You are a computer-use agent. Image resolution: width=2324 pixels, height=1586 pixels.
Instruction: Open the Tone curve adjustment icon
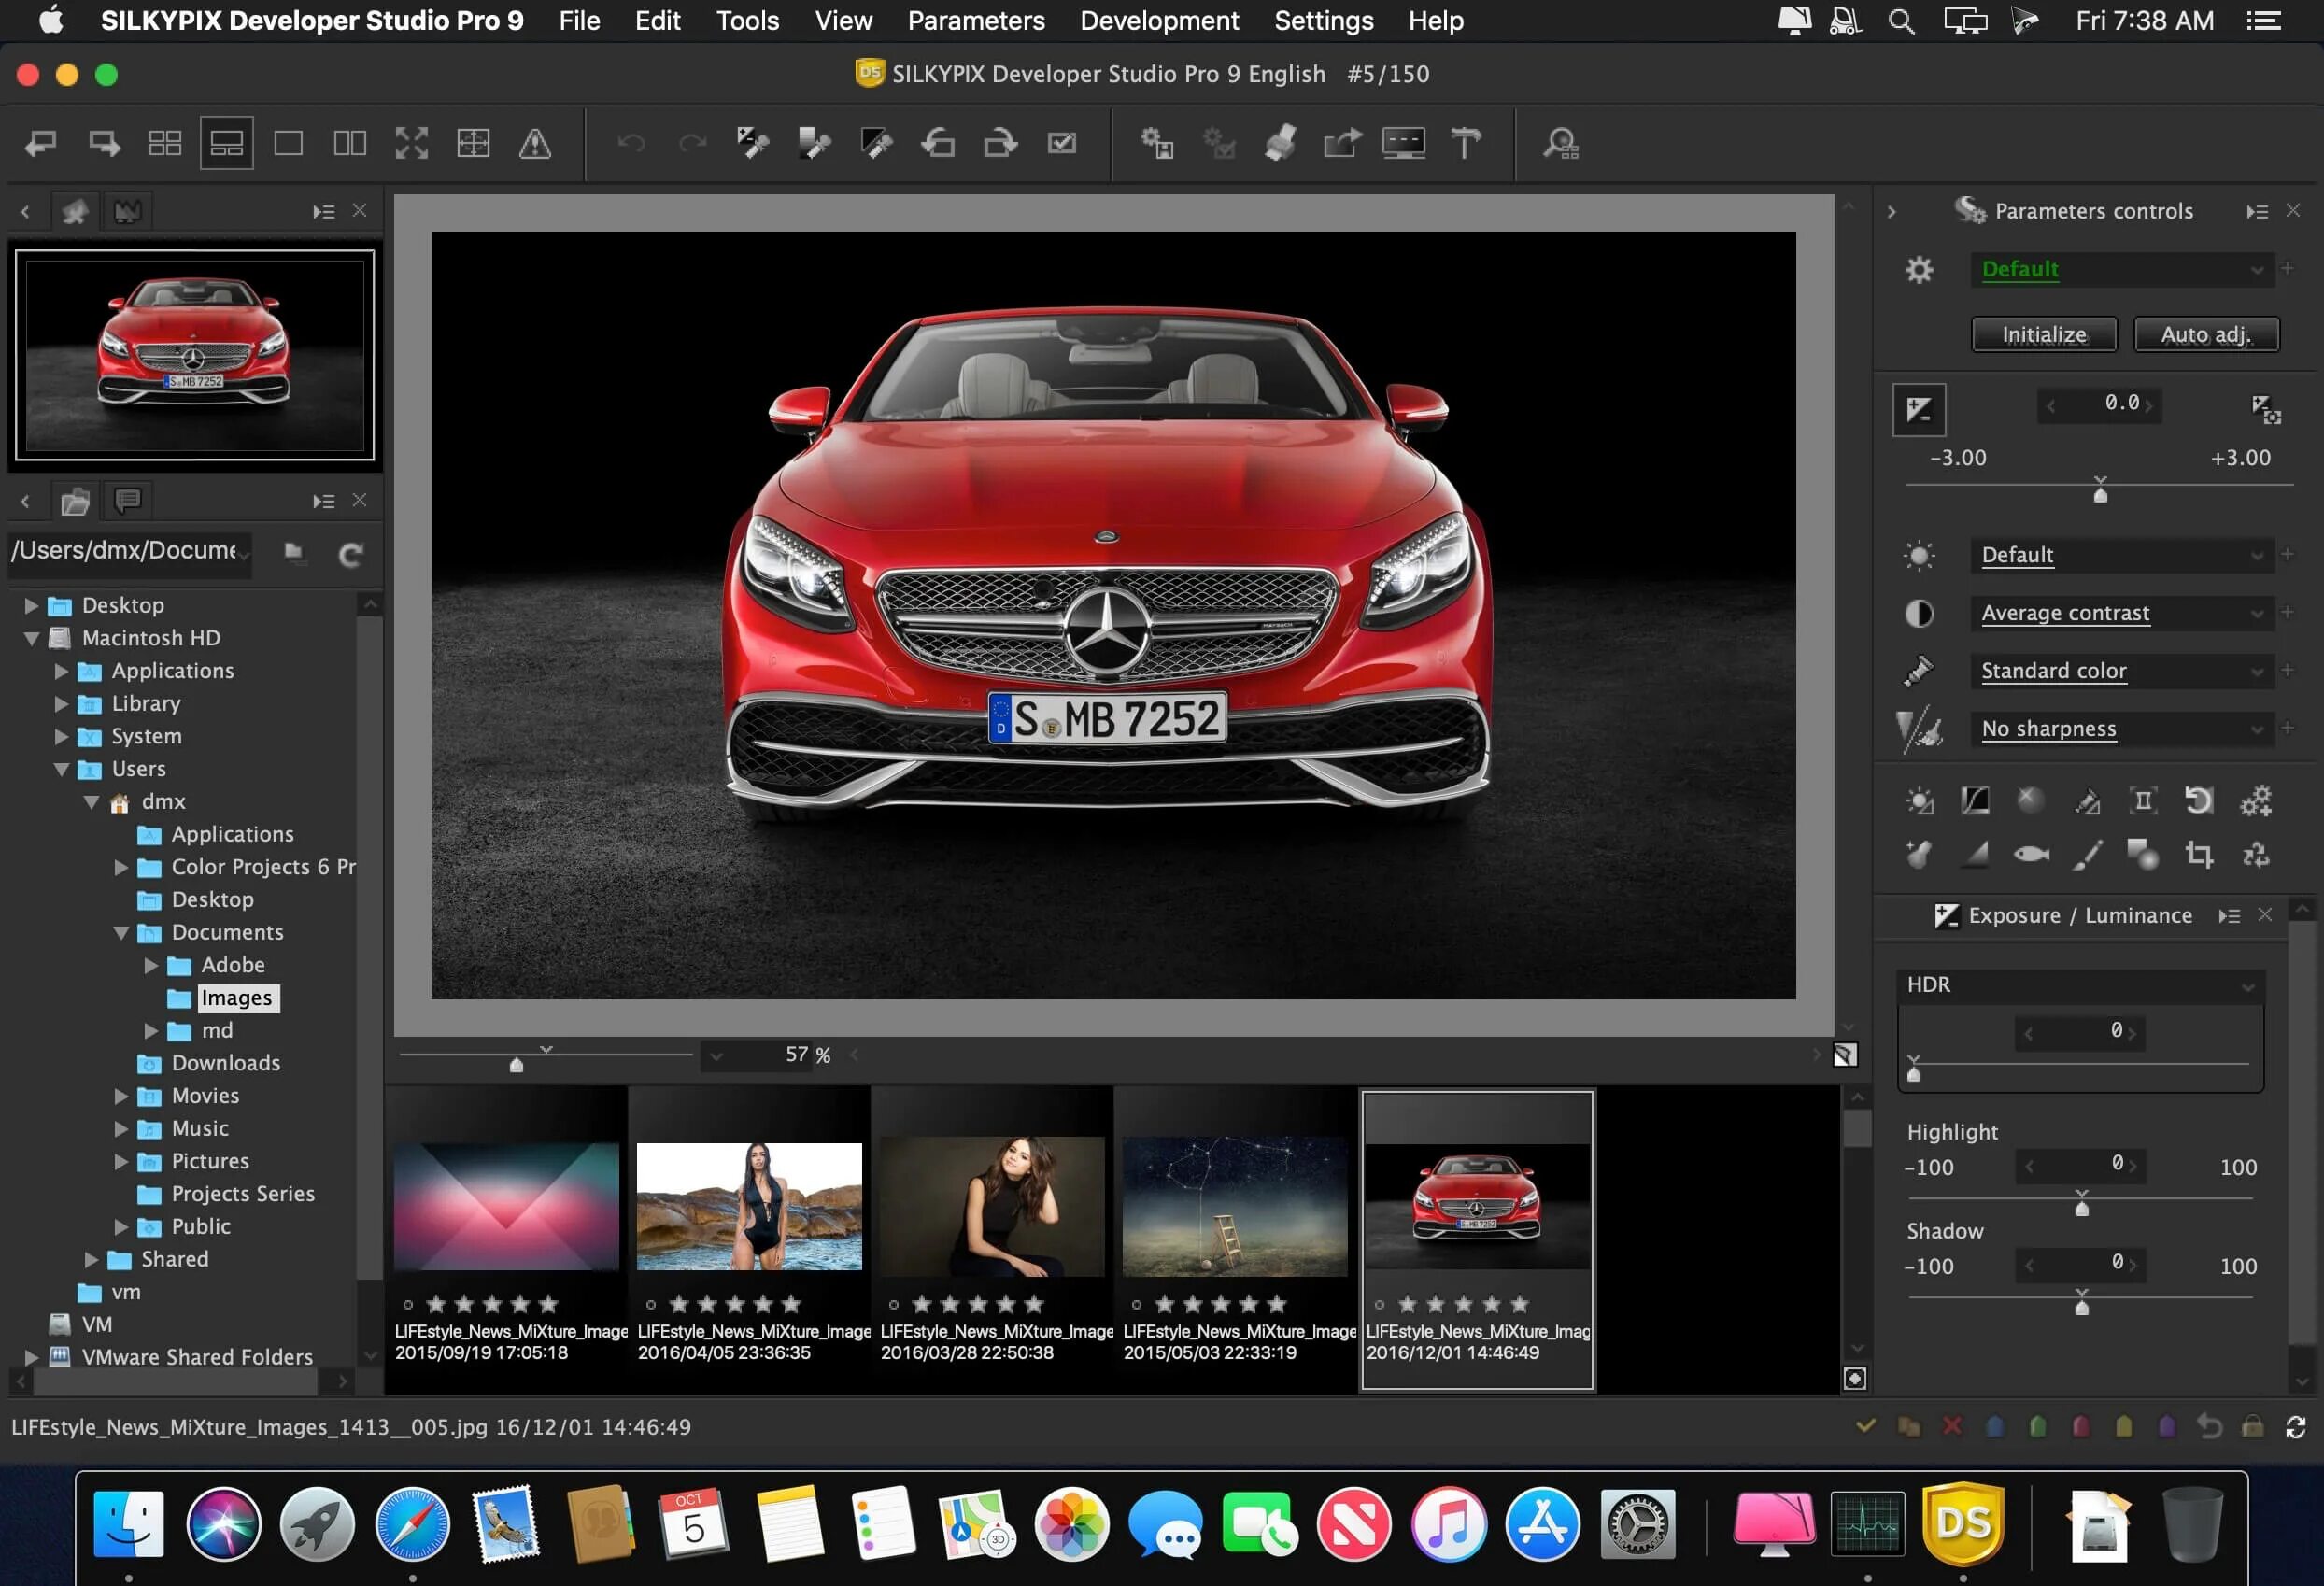1974,800
